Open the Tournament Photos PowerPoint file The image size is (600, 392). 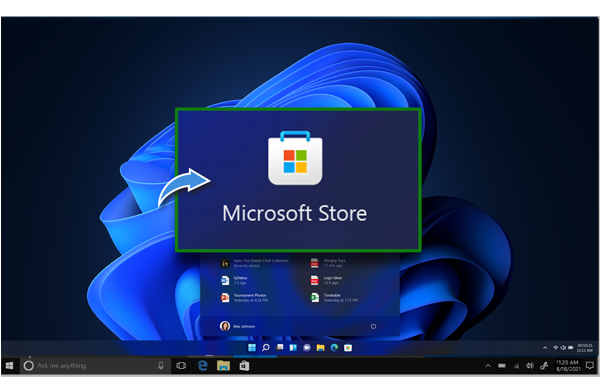pyautogui.click(x=244, y=297)
